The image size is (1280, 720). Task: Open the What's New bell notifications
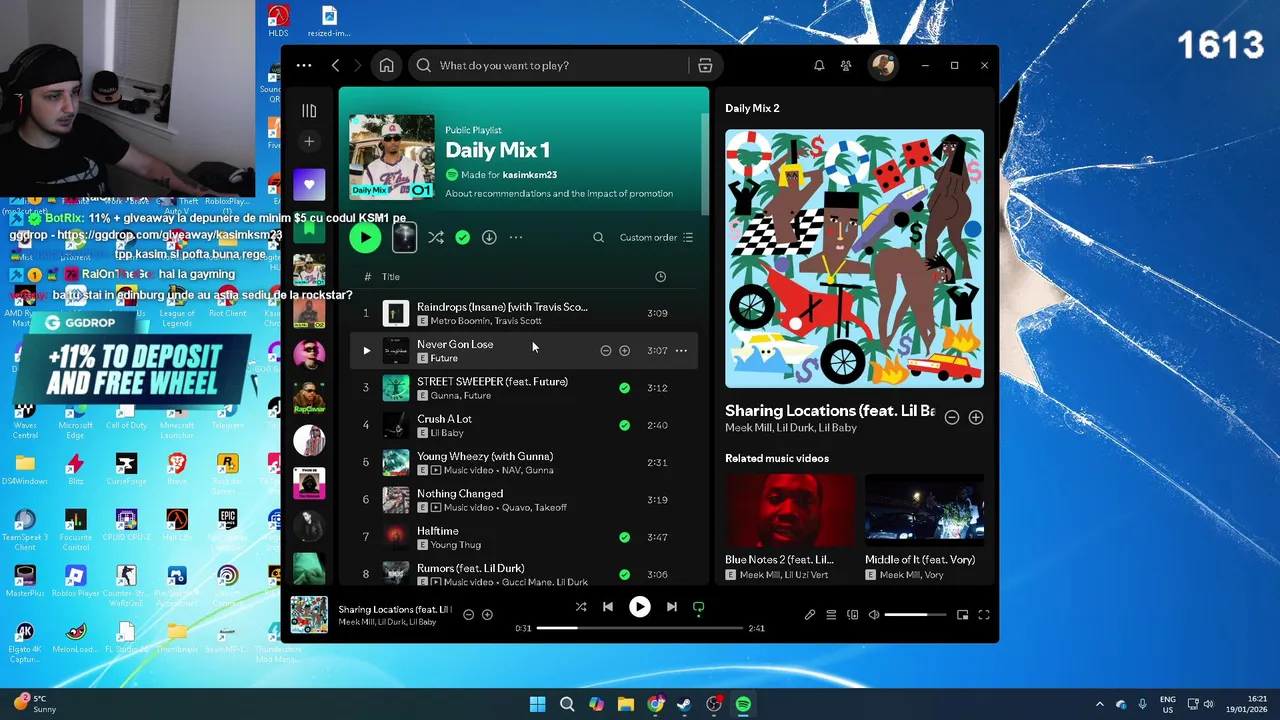point(819,65)
